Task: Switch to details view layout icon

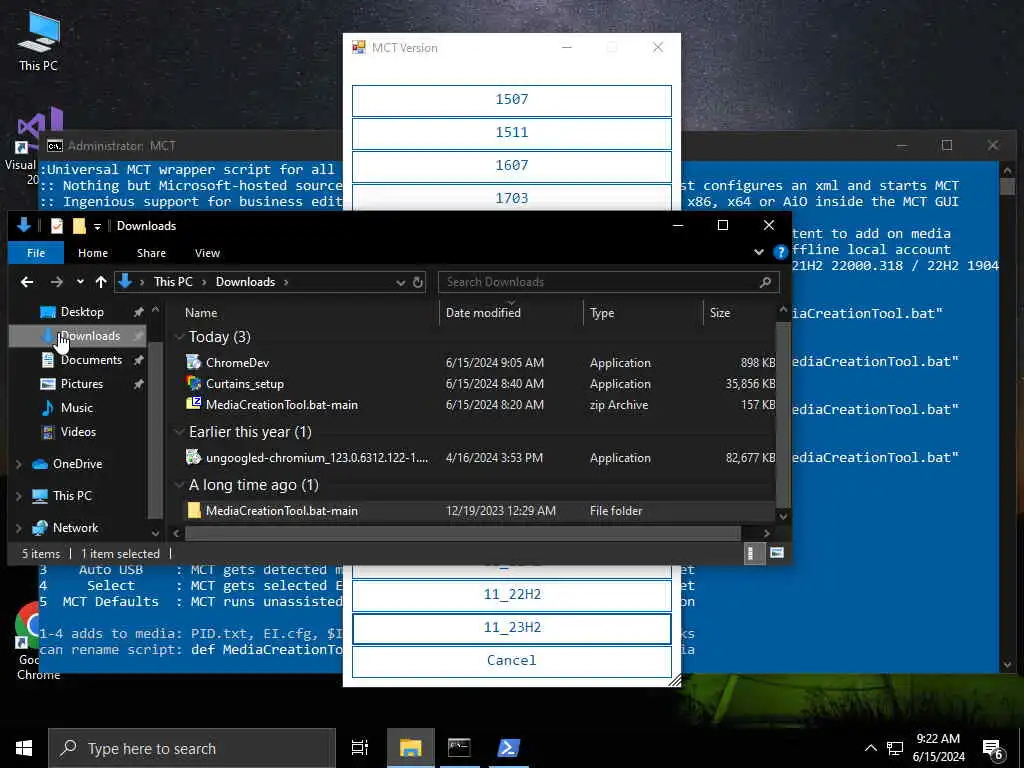Action: (754, 554)
